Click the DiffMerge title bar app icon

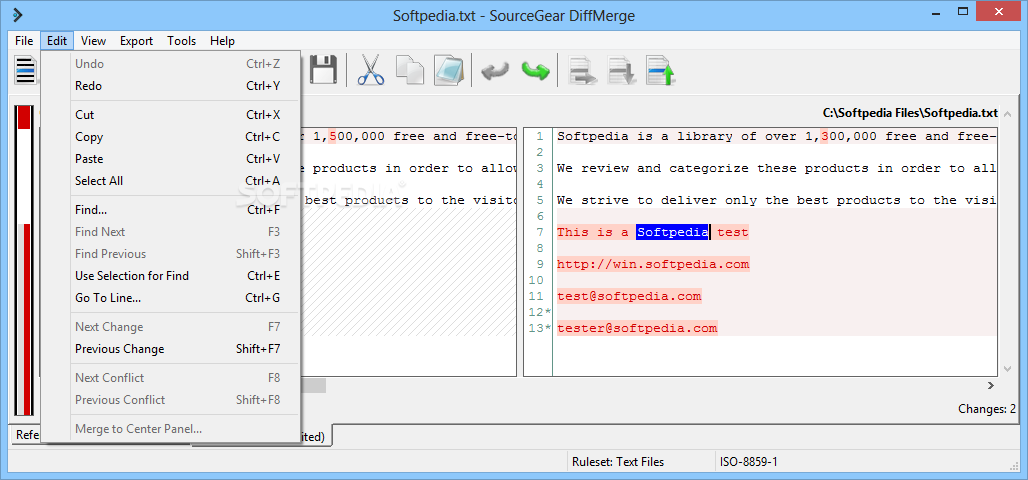(x=18, y=14)
